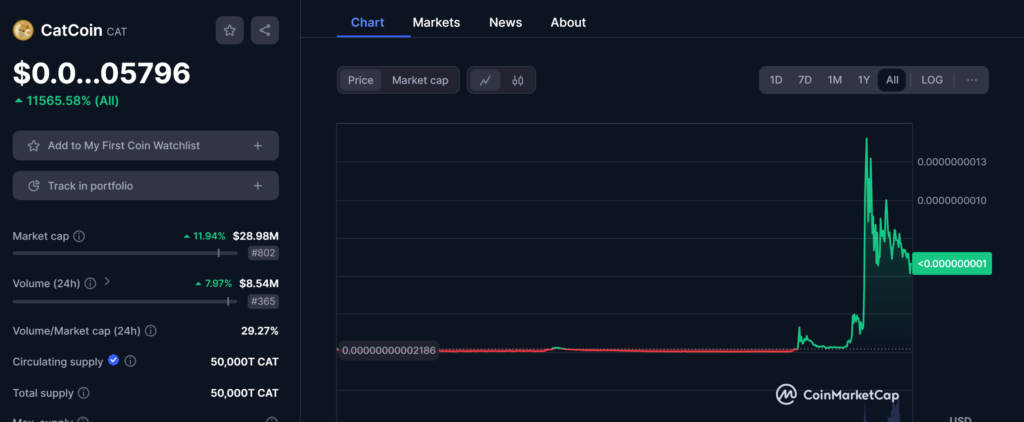1024x422 pixels.
Task: Switch to candlestick chart icon
Action: (518, 80)
